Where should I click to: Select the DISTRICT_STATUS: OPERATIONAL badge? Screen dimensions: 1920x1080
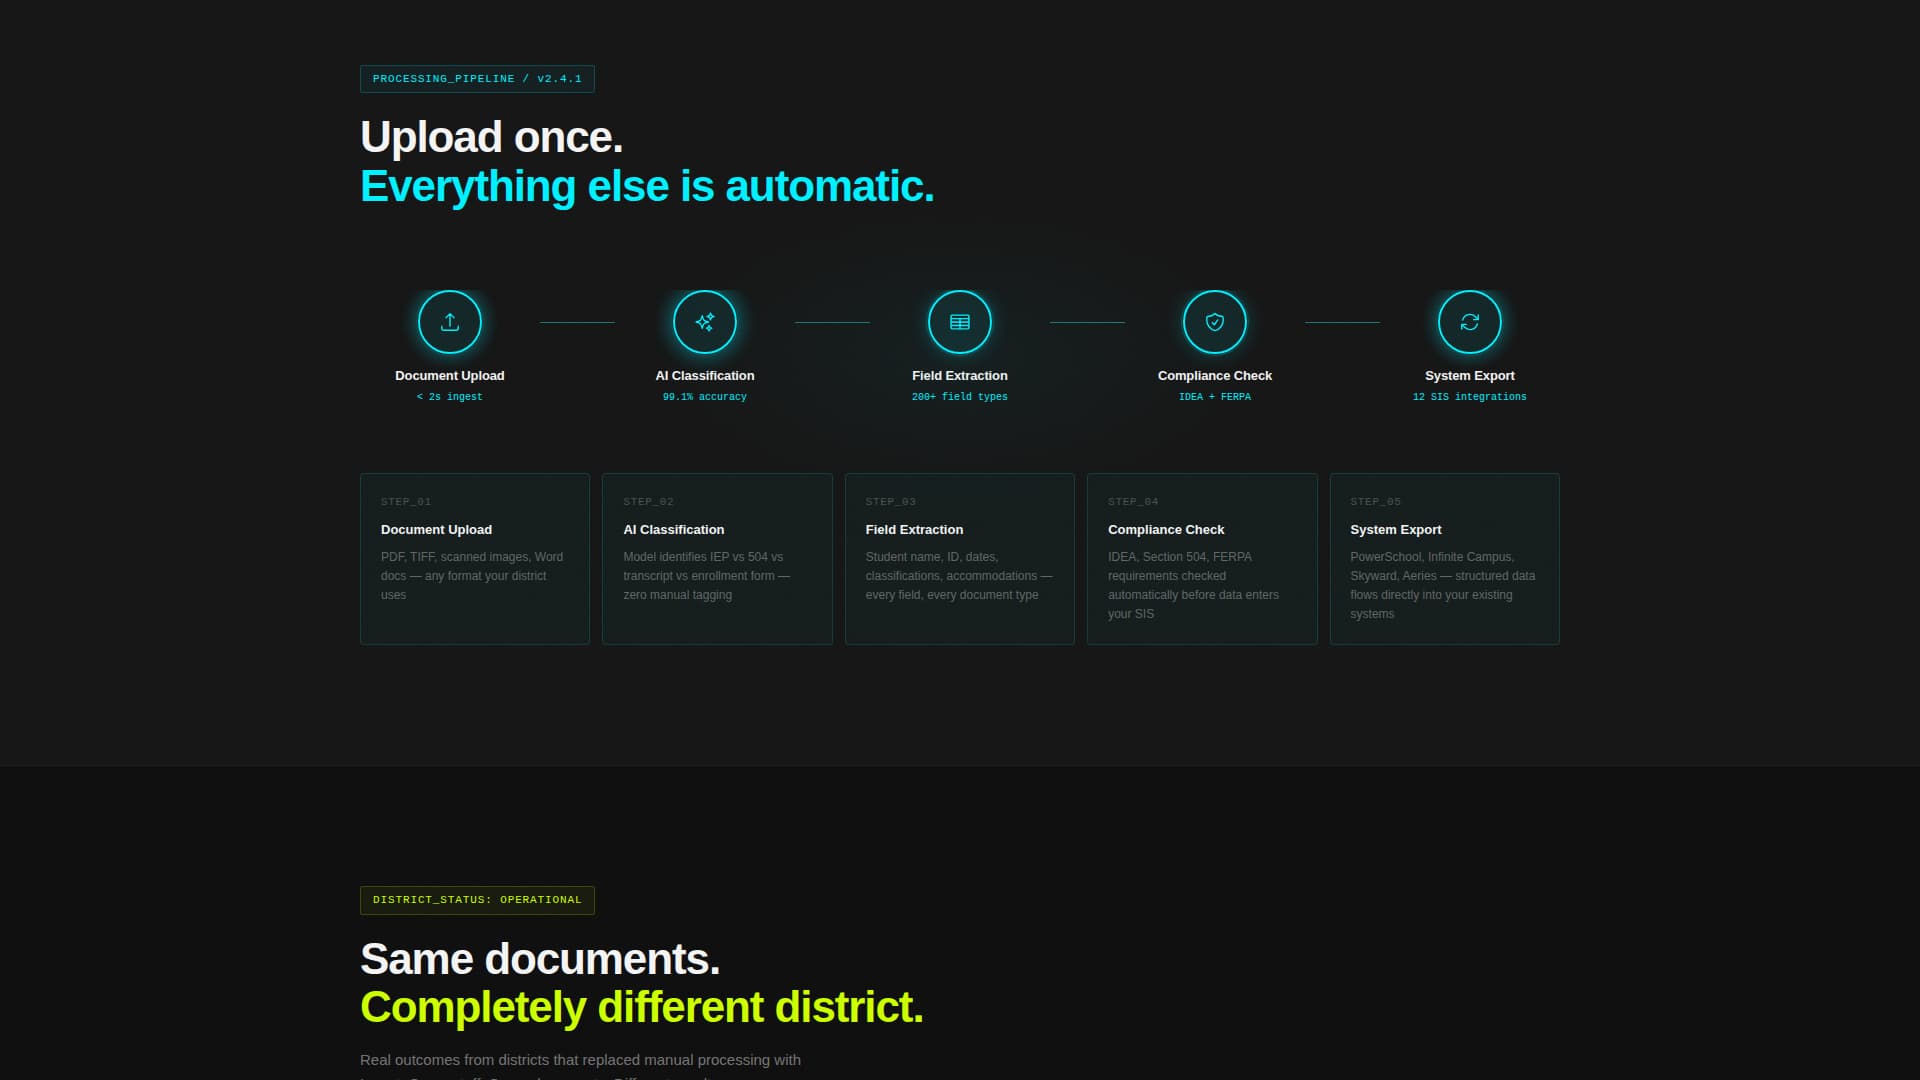[x=477, y=900]
